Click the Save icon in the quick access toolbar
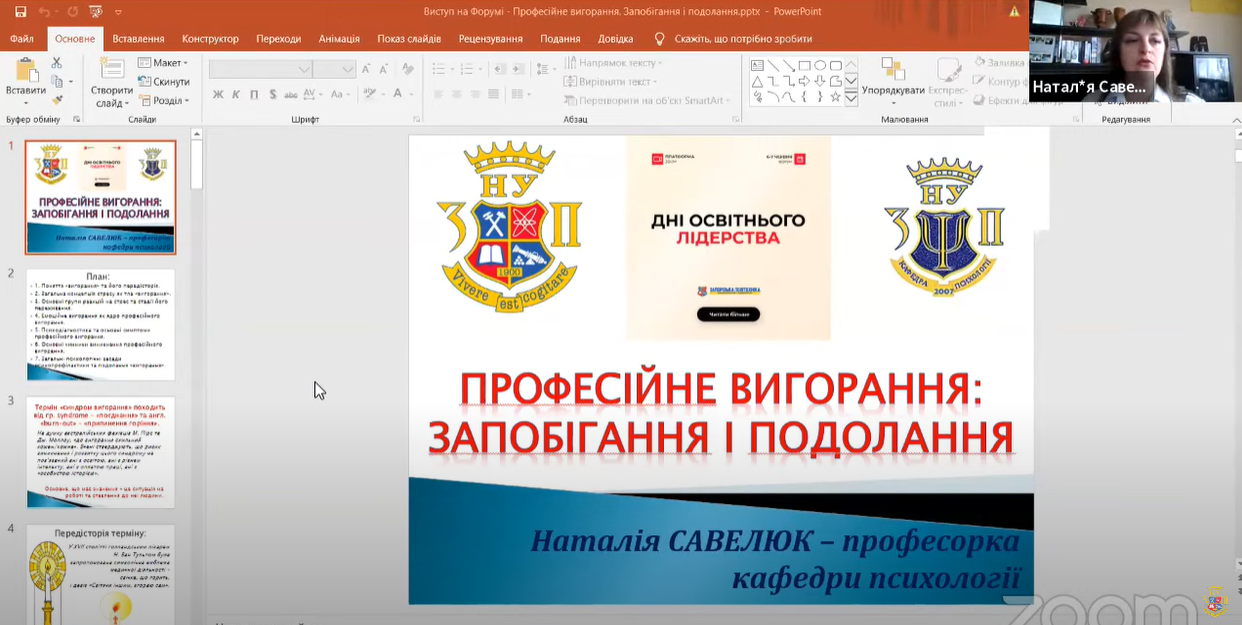The width and height of the screenshot is (1242, 625). 20,11
